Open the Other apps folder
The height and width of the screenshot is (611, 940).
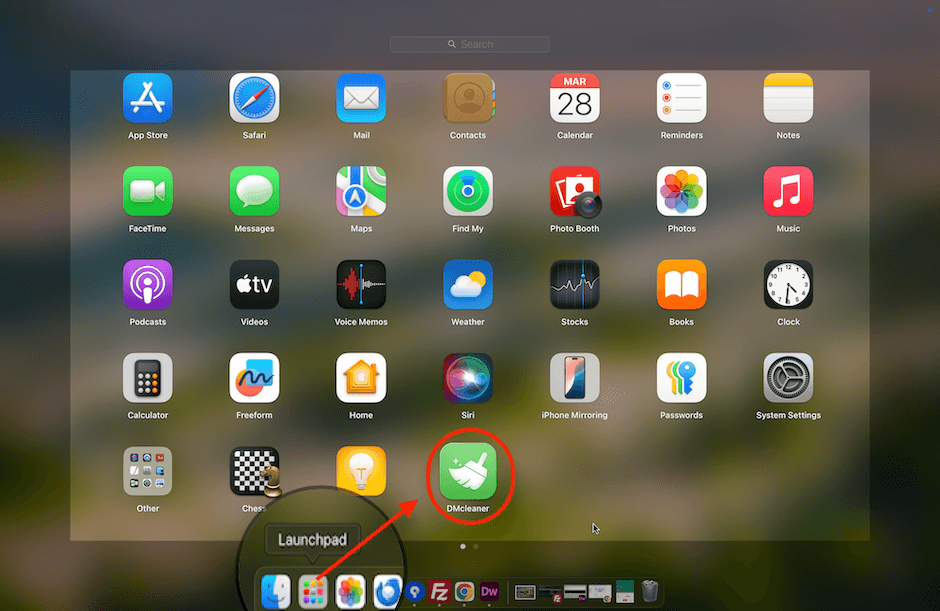(147, 470)
